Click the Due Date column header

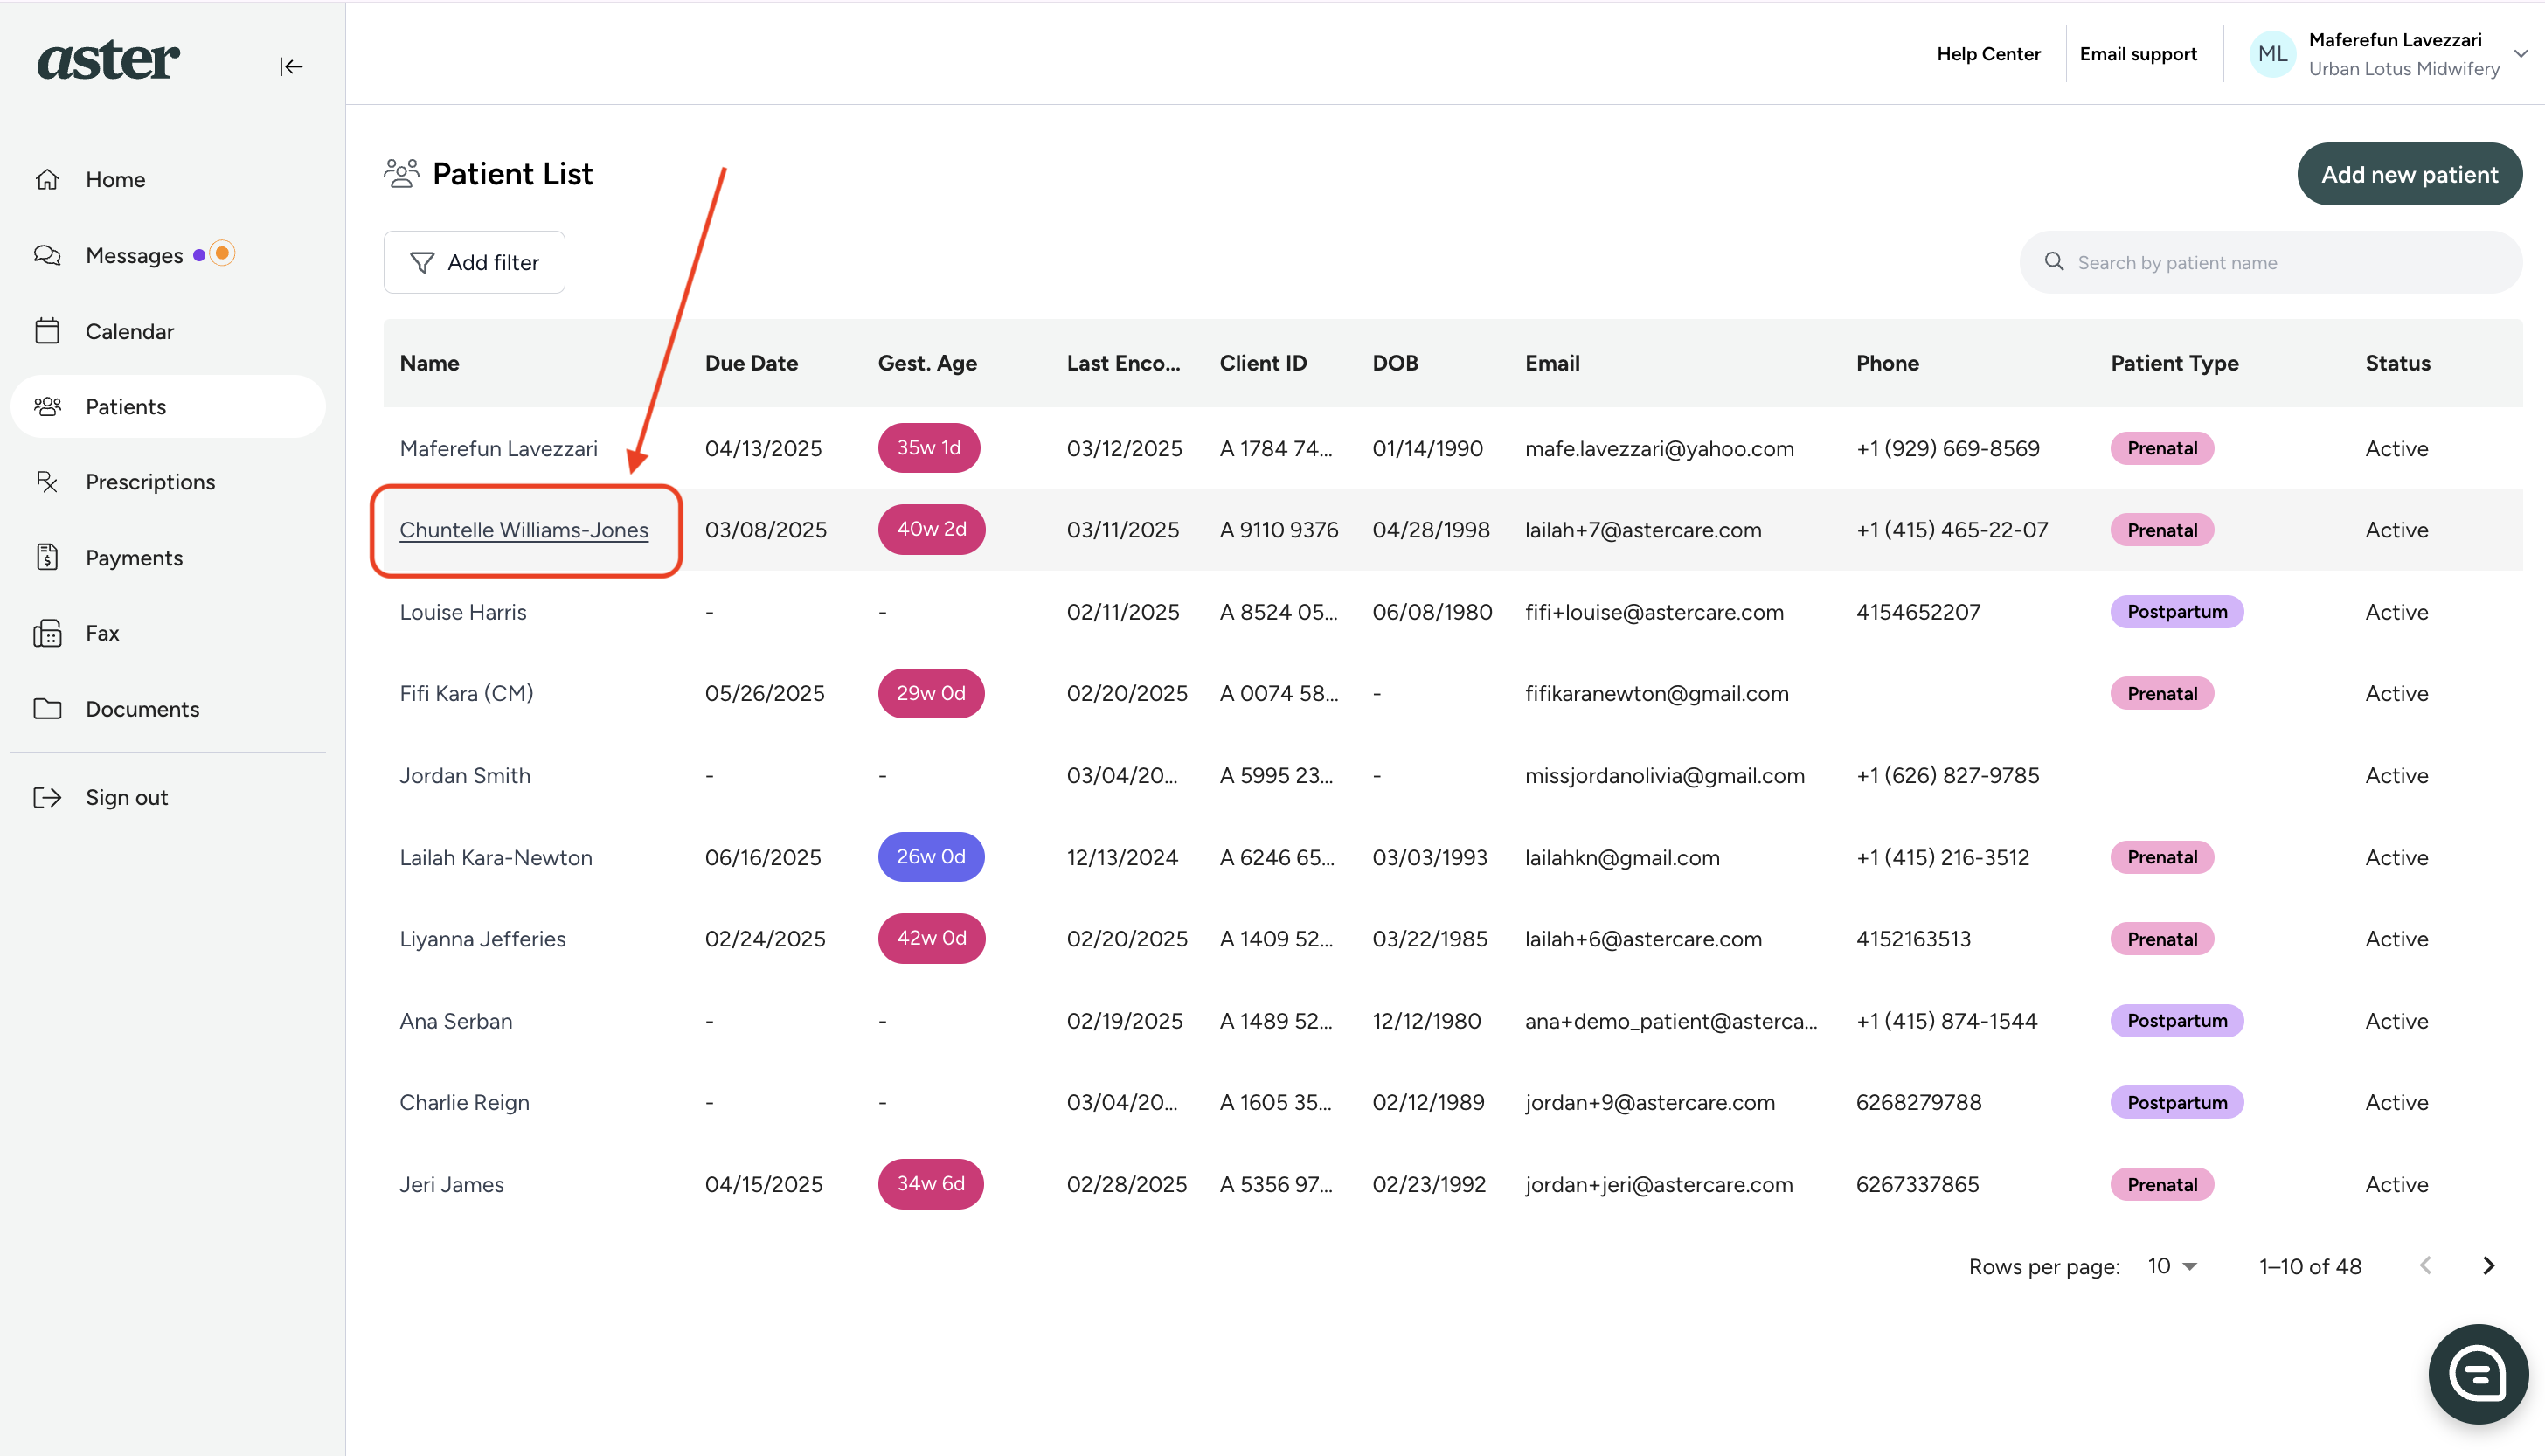tap(751, 363)
